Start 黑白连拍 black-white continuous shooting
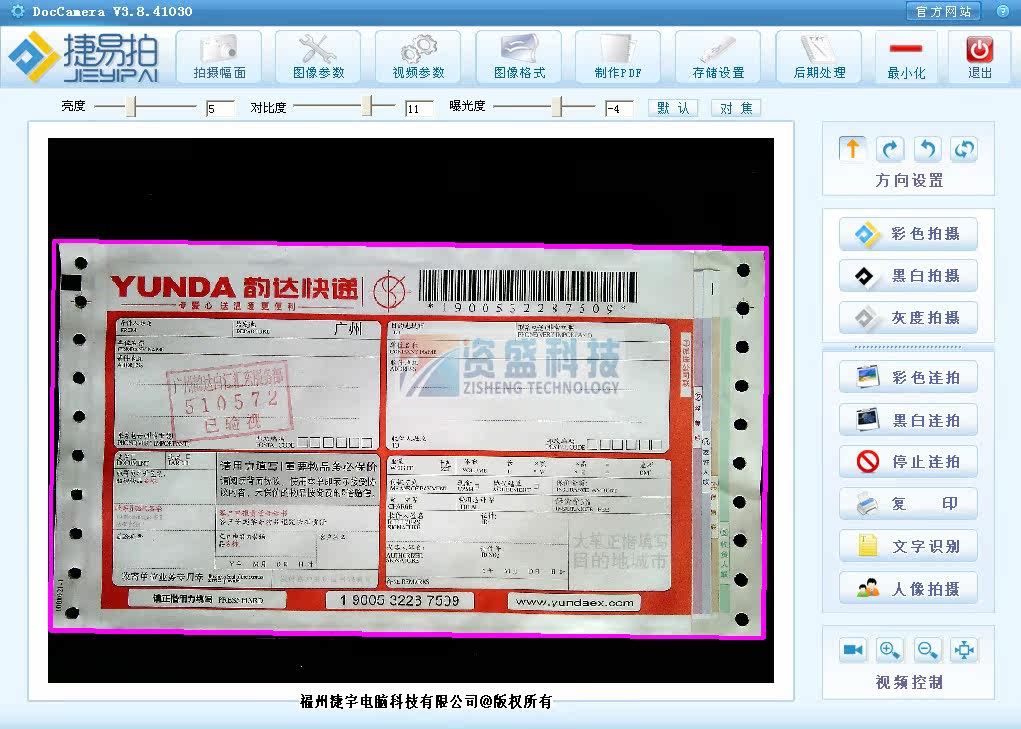The width and height of the screenshot is (1021, 729). (908, 420)
